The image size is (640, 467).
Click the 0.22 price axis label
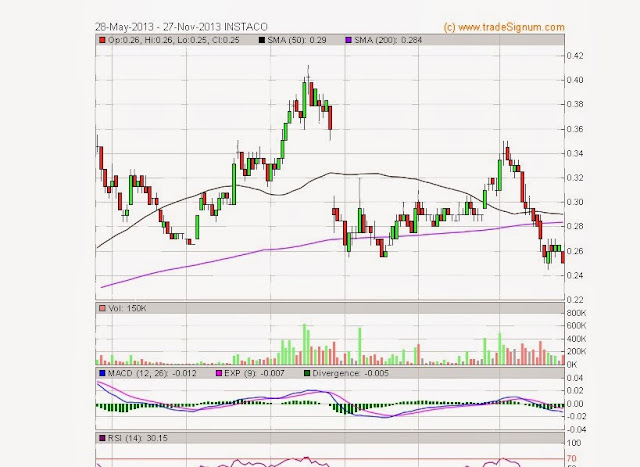(575, 300)
